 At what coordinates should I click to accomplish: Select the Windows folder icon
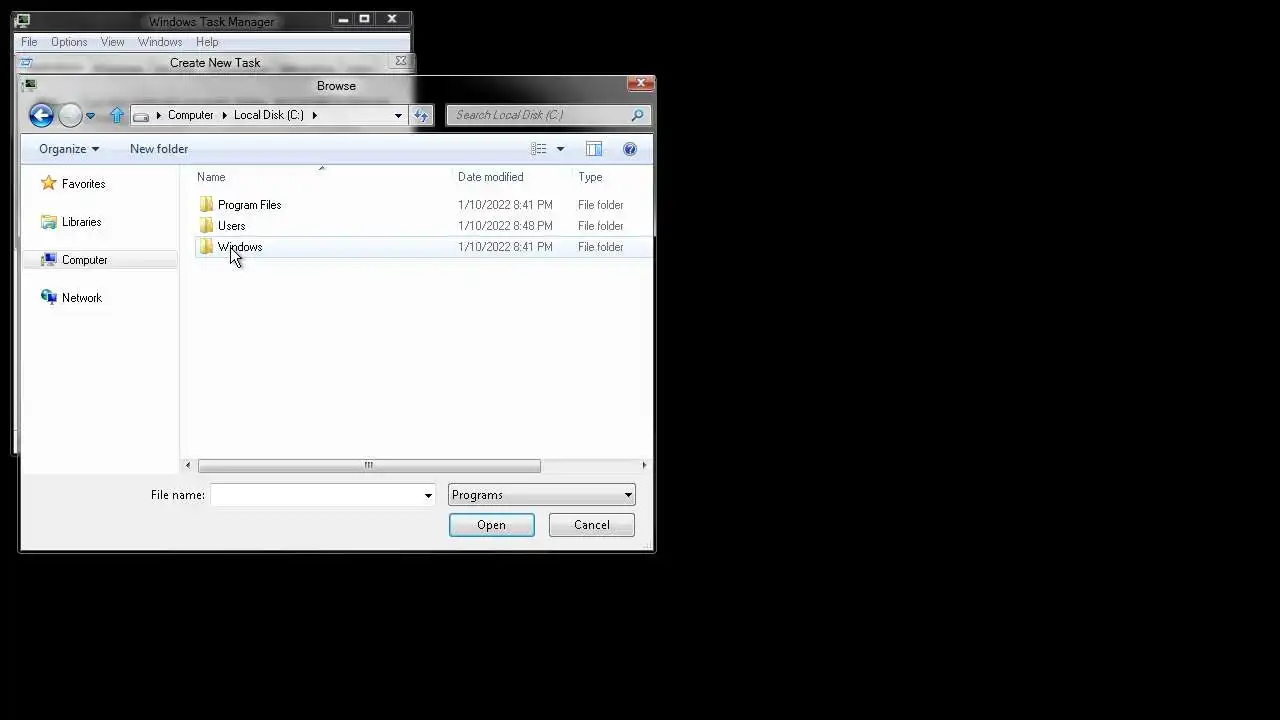[x=206, y=247]
